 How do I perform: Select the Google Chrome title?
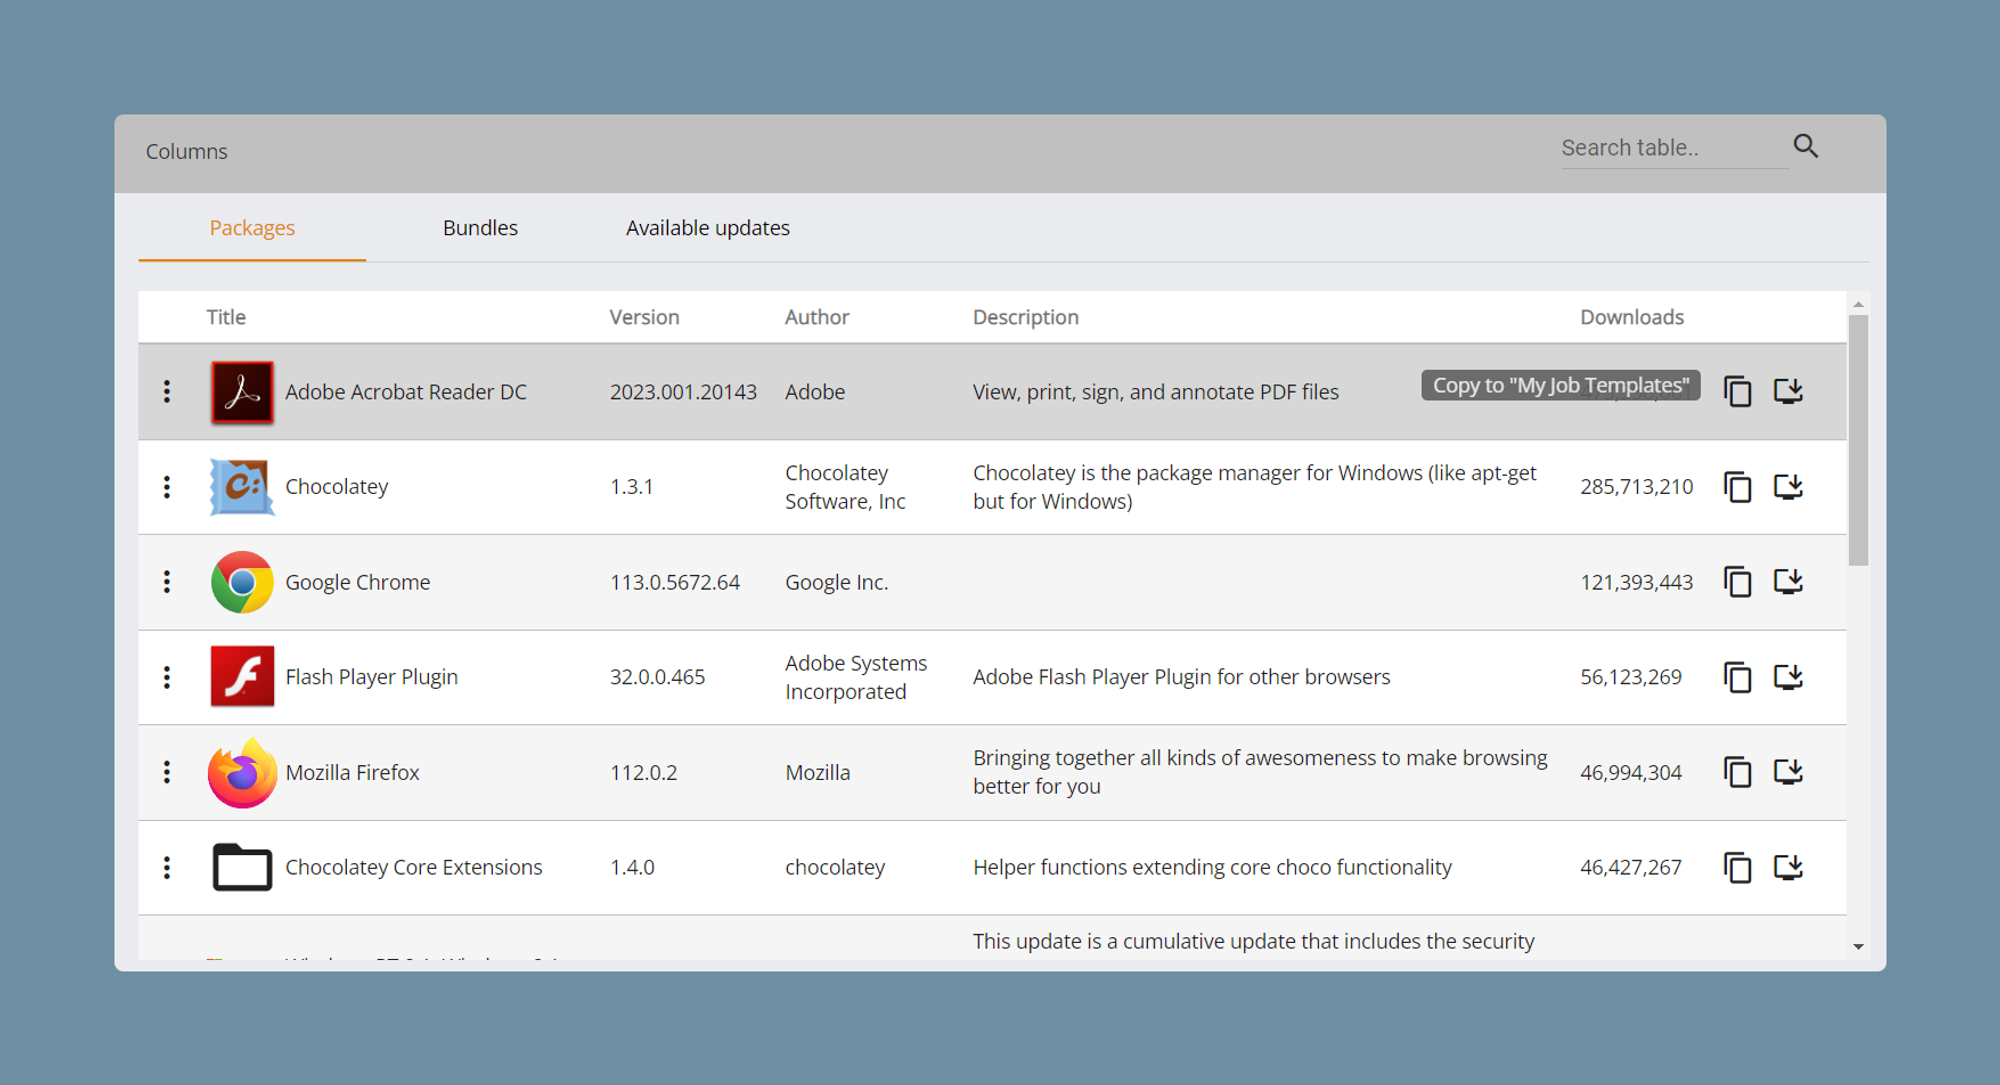tap(358, 582)
